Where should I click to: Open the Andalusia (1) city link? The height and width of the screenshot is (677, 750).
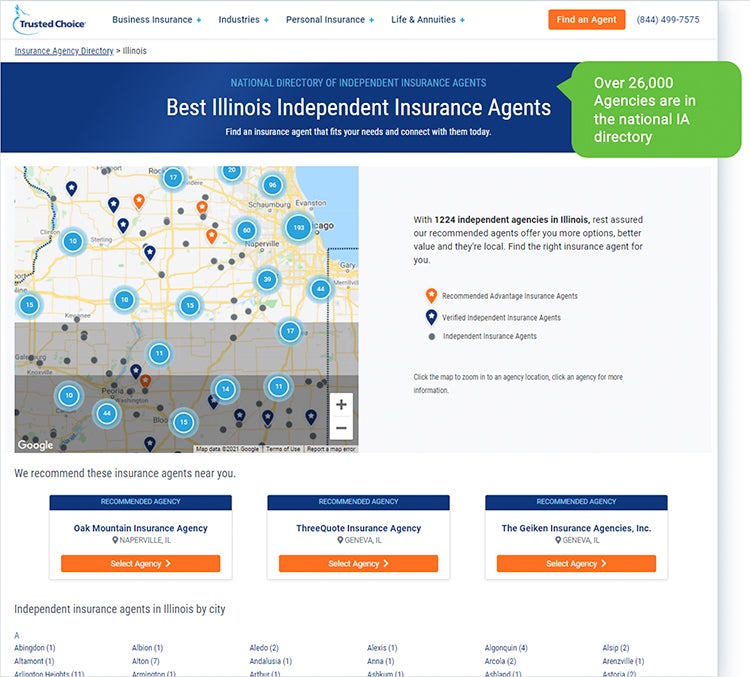pos(271,661)
